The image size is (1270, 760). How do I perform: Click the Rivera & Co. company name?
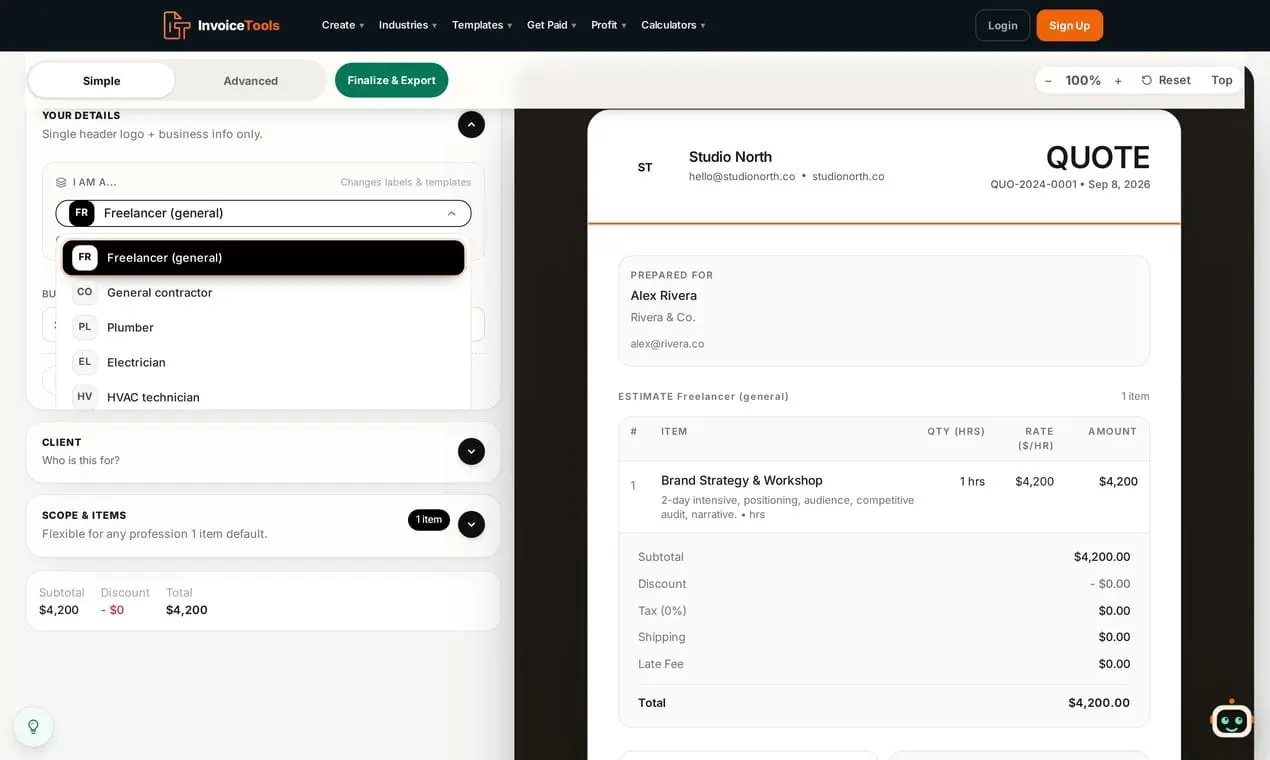pyautogui.click(x=663, y=317)
